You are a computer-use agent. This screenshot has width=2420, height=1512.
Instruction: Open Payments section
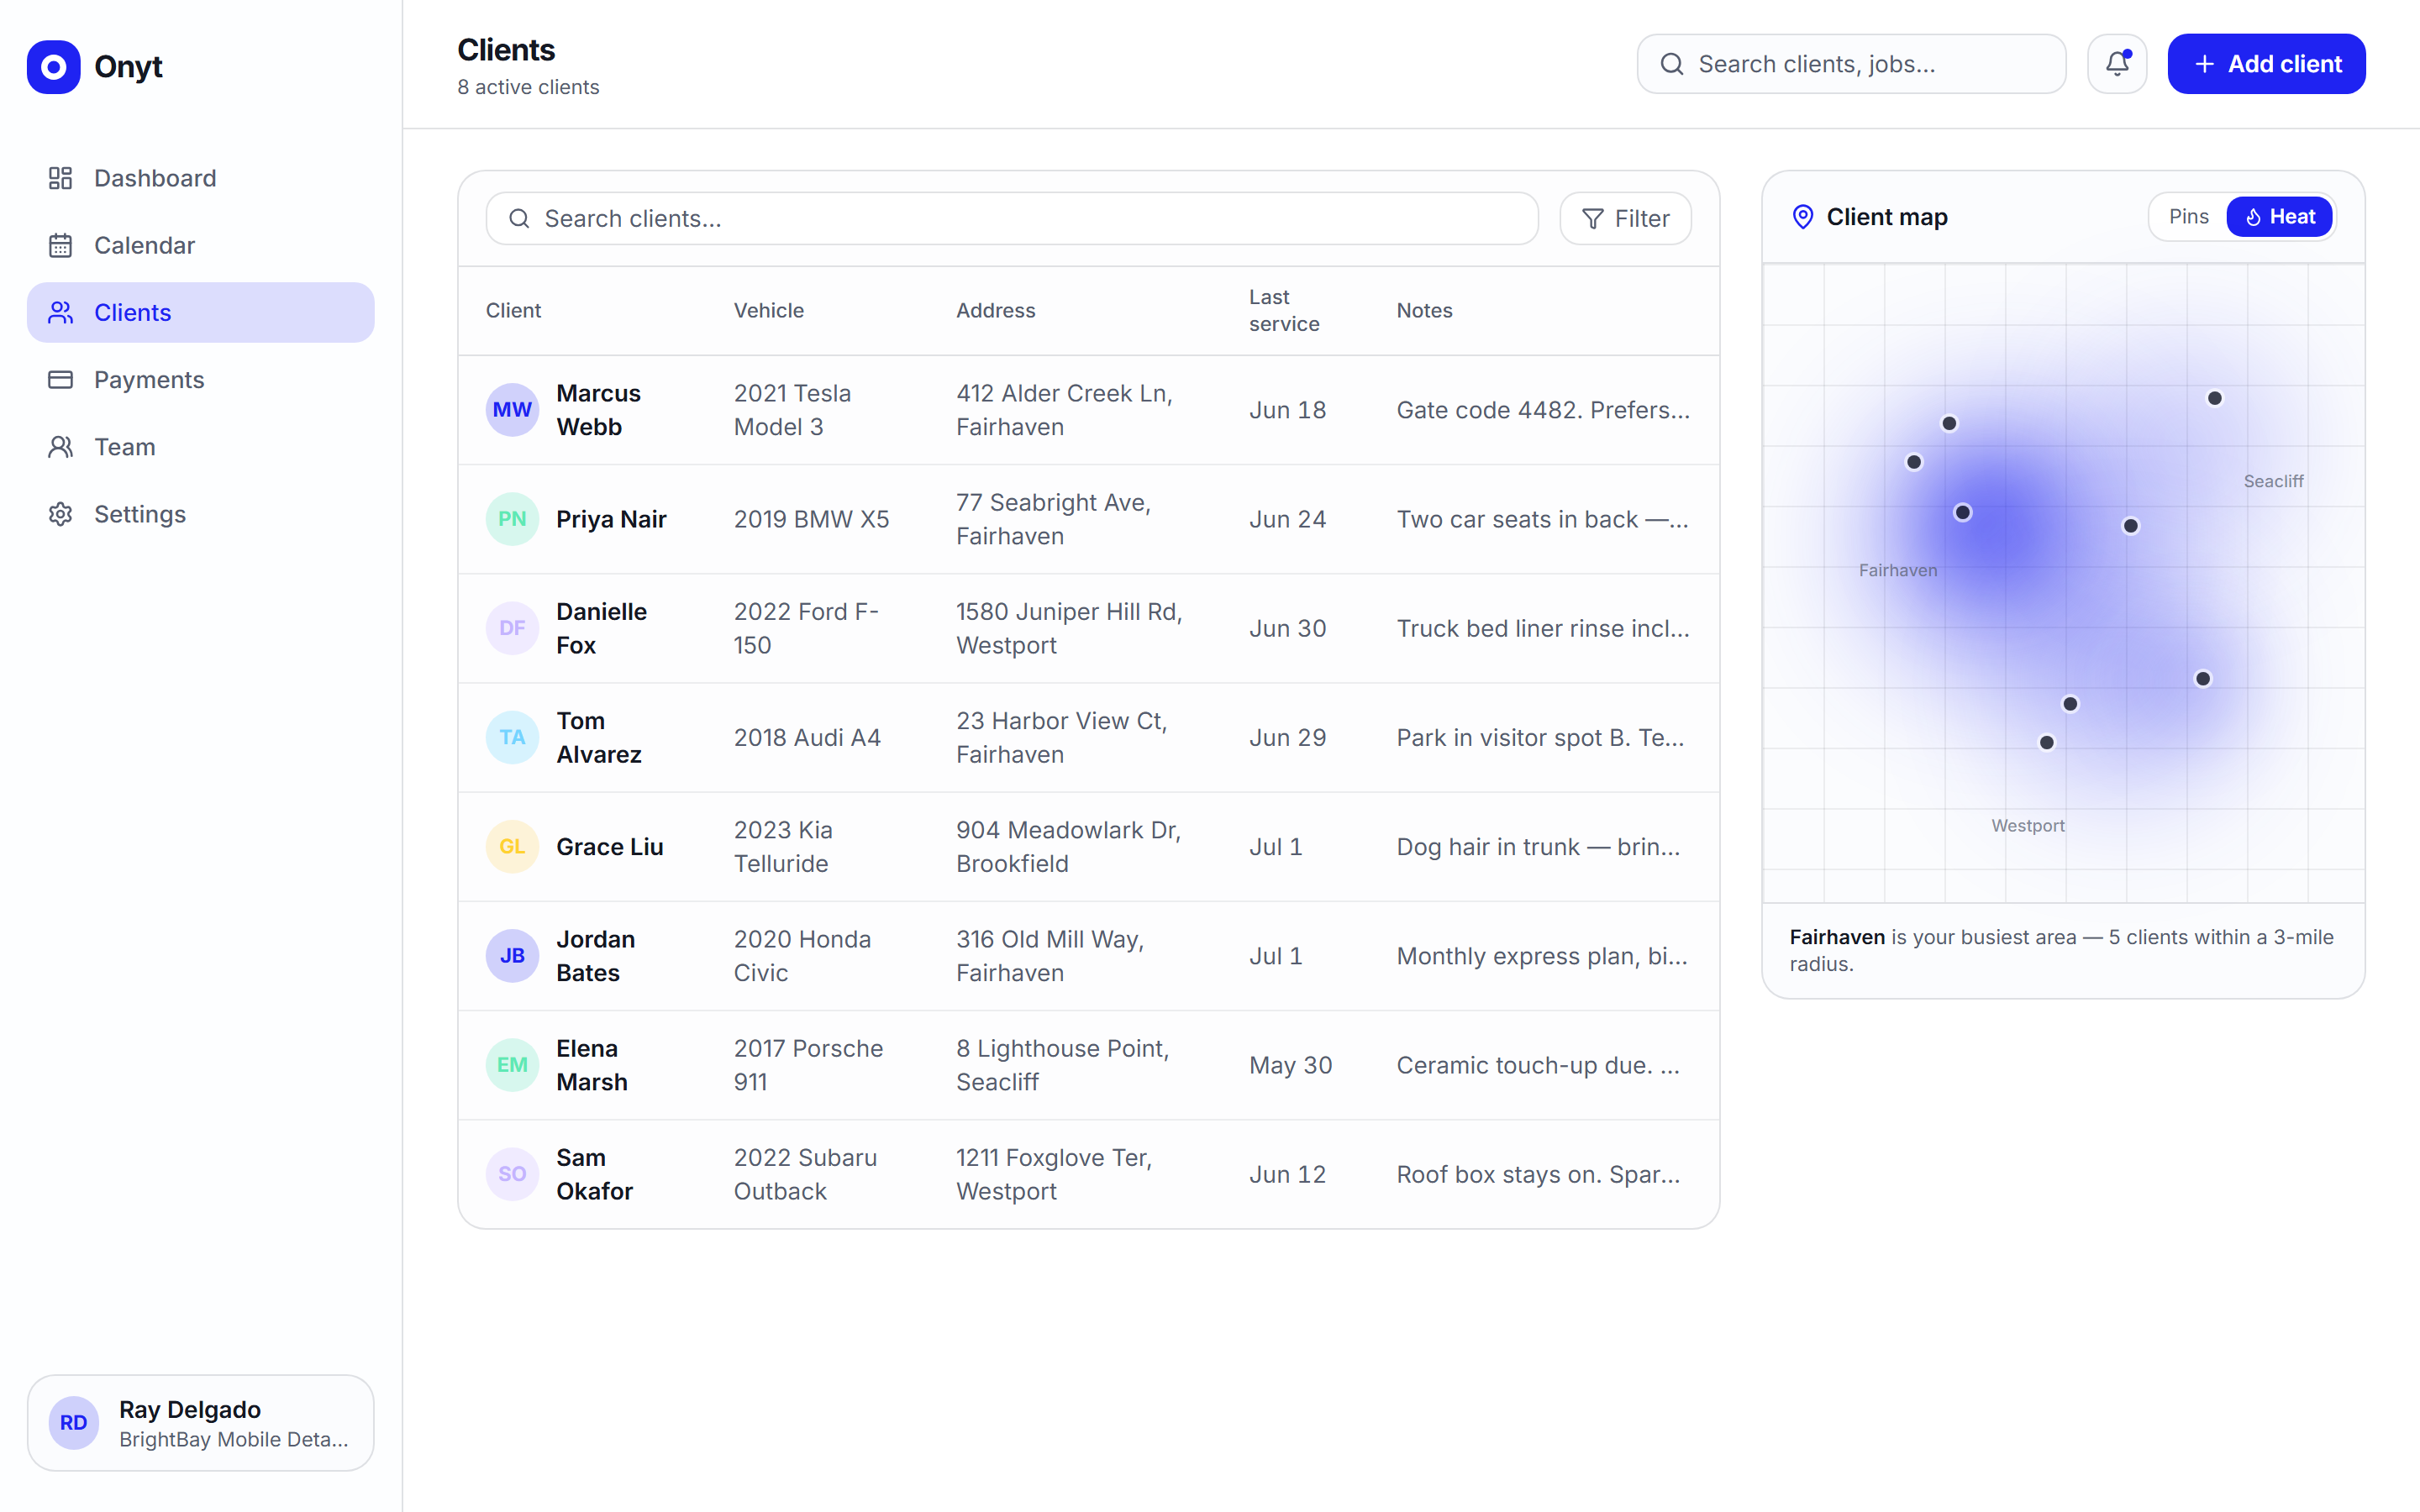point(201,380)
